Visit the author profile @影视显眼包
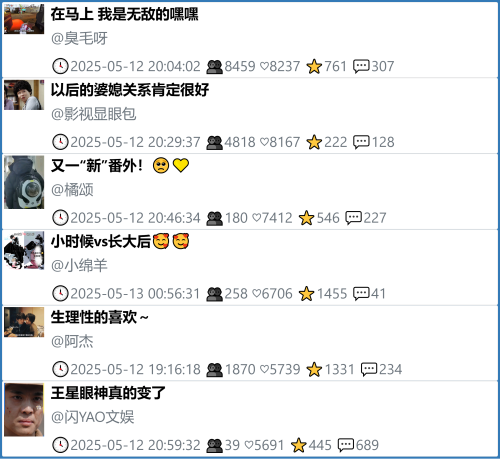This screenshot has height=459, width=500. pos(94,114)
